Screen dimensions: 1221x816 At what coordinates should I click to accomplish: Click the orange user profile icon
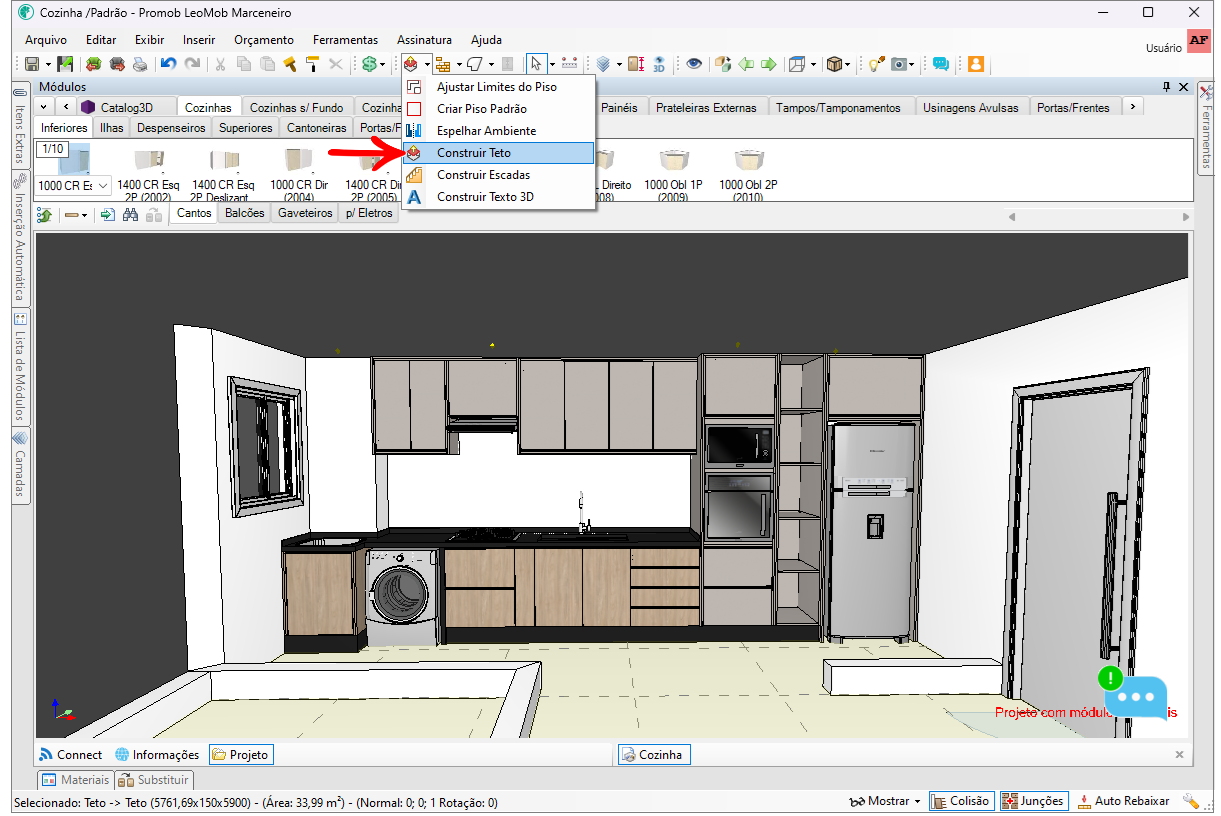tap(976, 64)
